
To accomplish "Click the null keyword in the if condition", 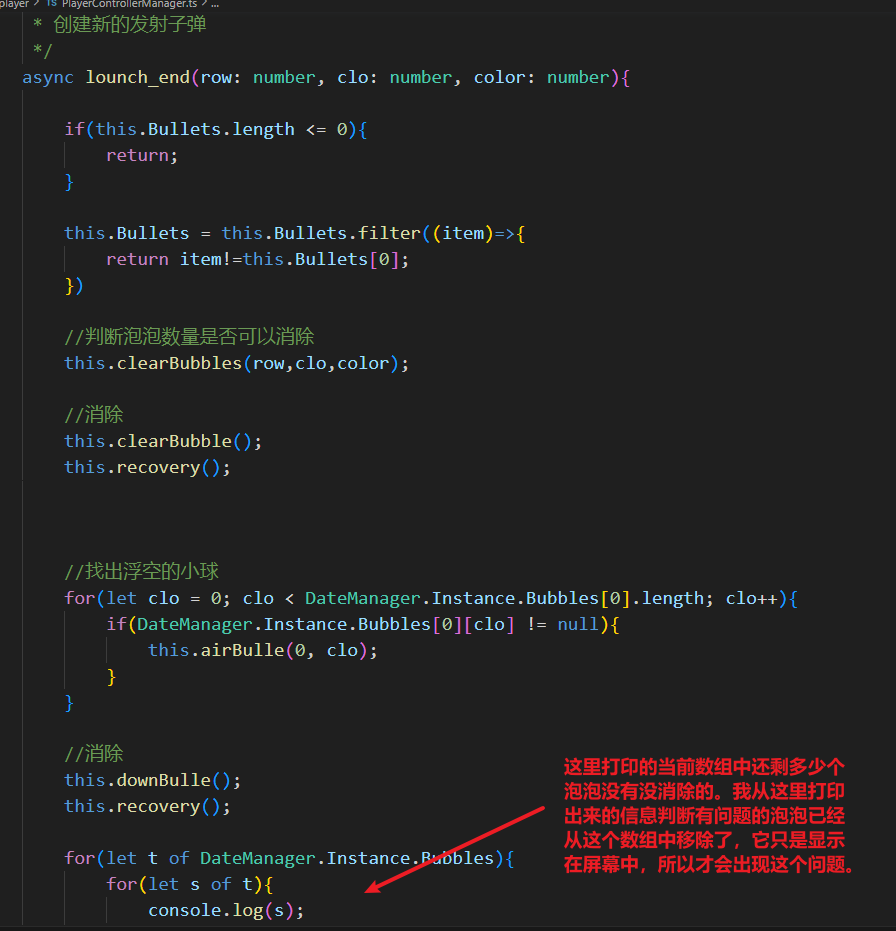I will 578,624.
